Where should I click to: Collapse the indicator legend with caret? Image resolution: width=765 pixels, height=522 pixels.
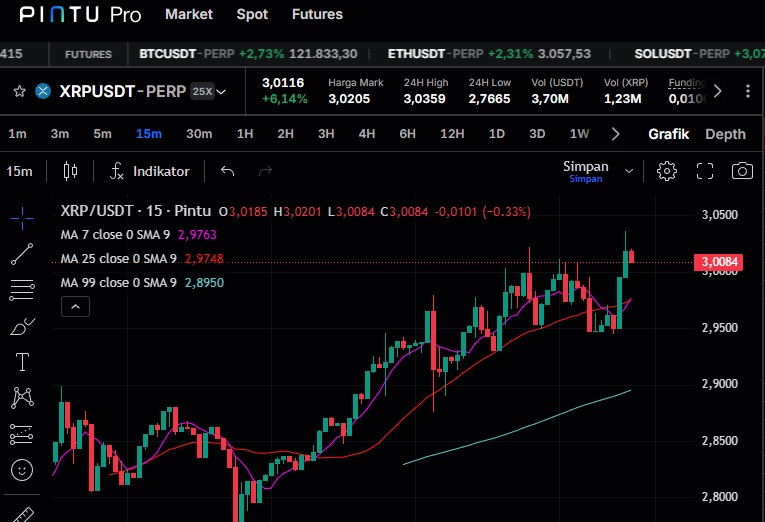click(x=75, y=306)
